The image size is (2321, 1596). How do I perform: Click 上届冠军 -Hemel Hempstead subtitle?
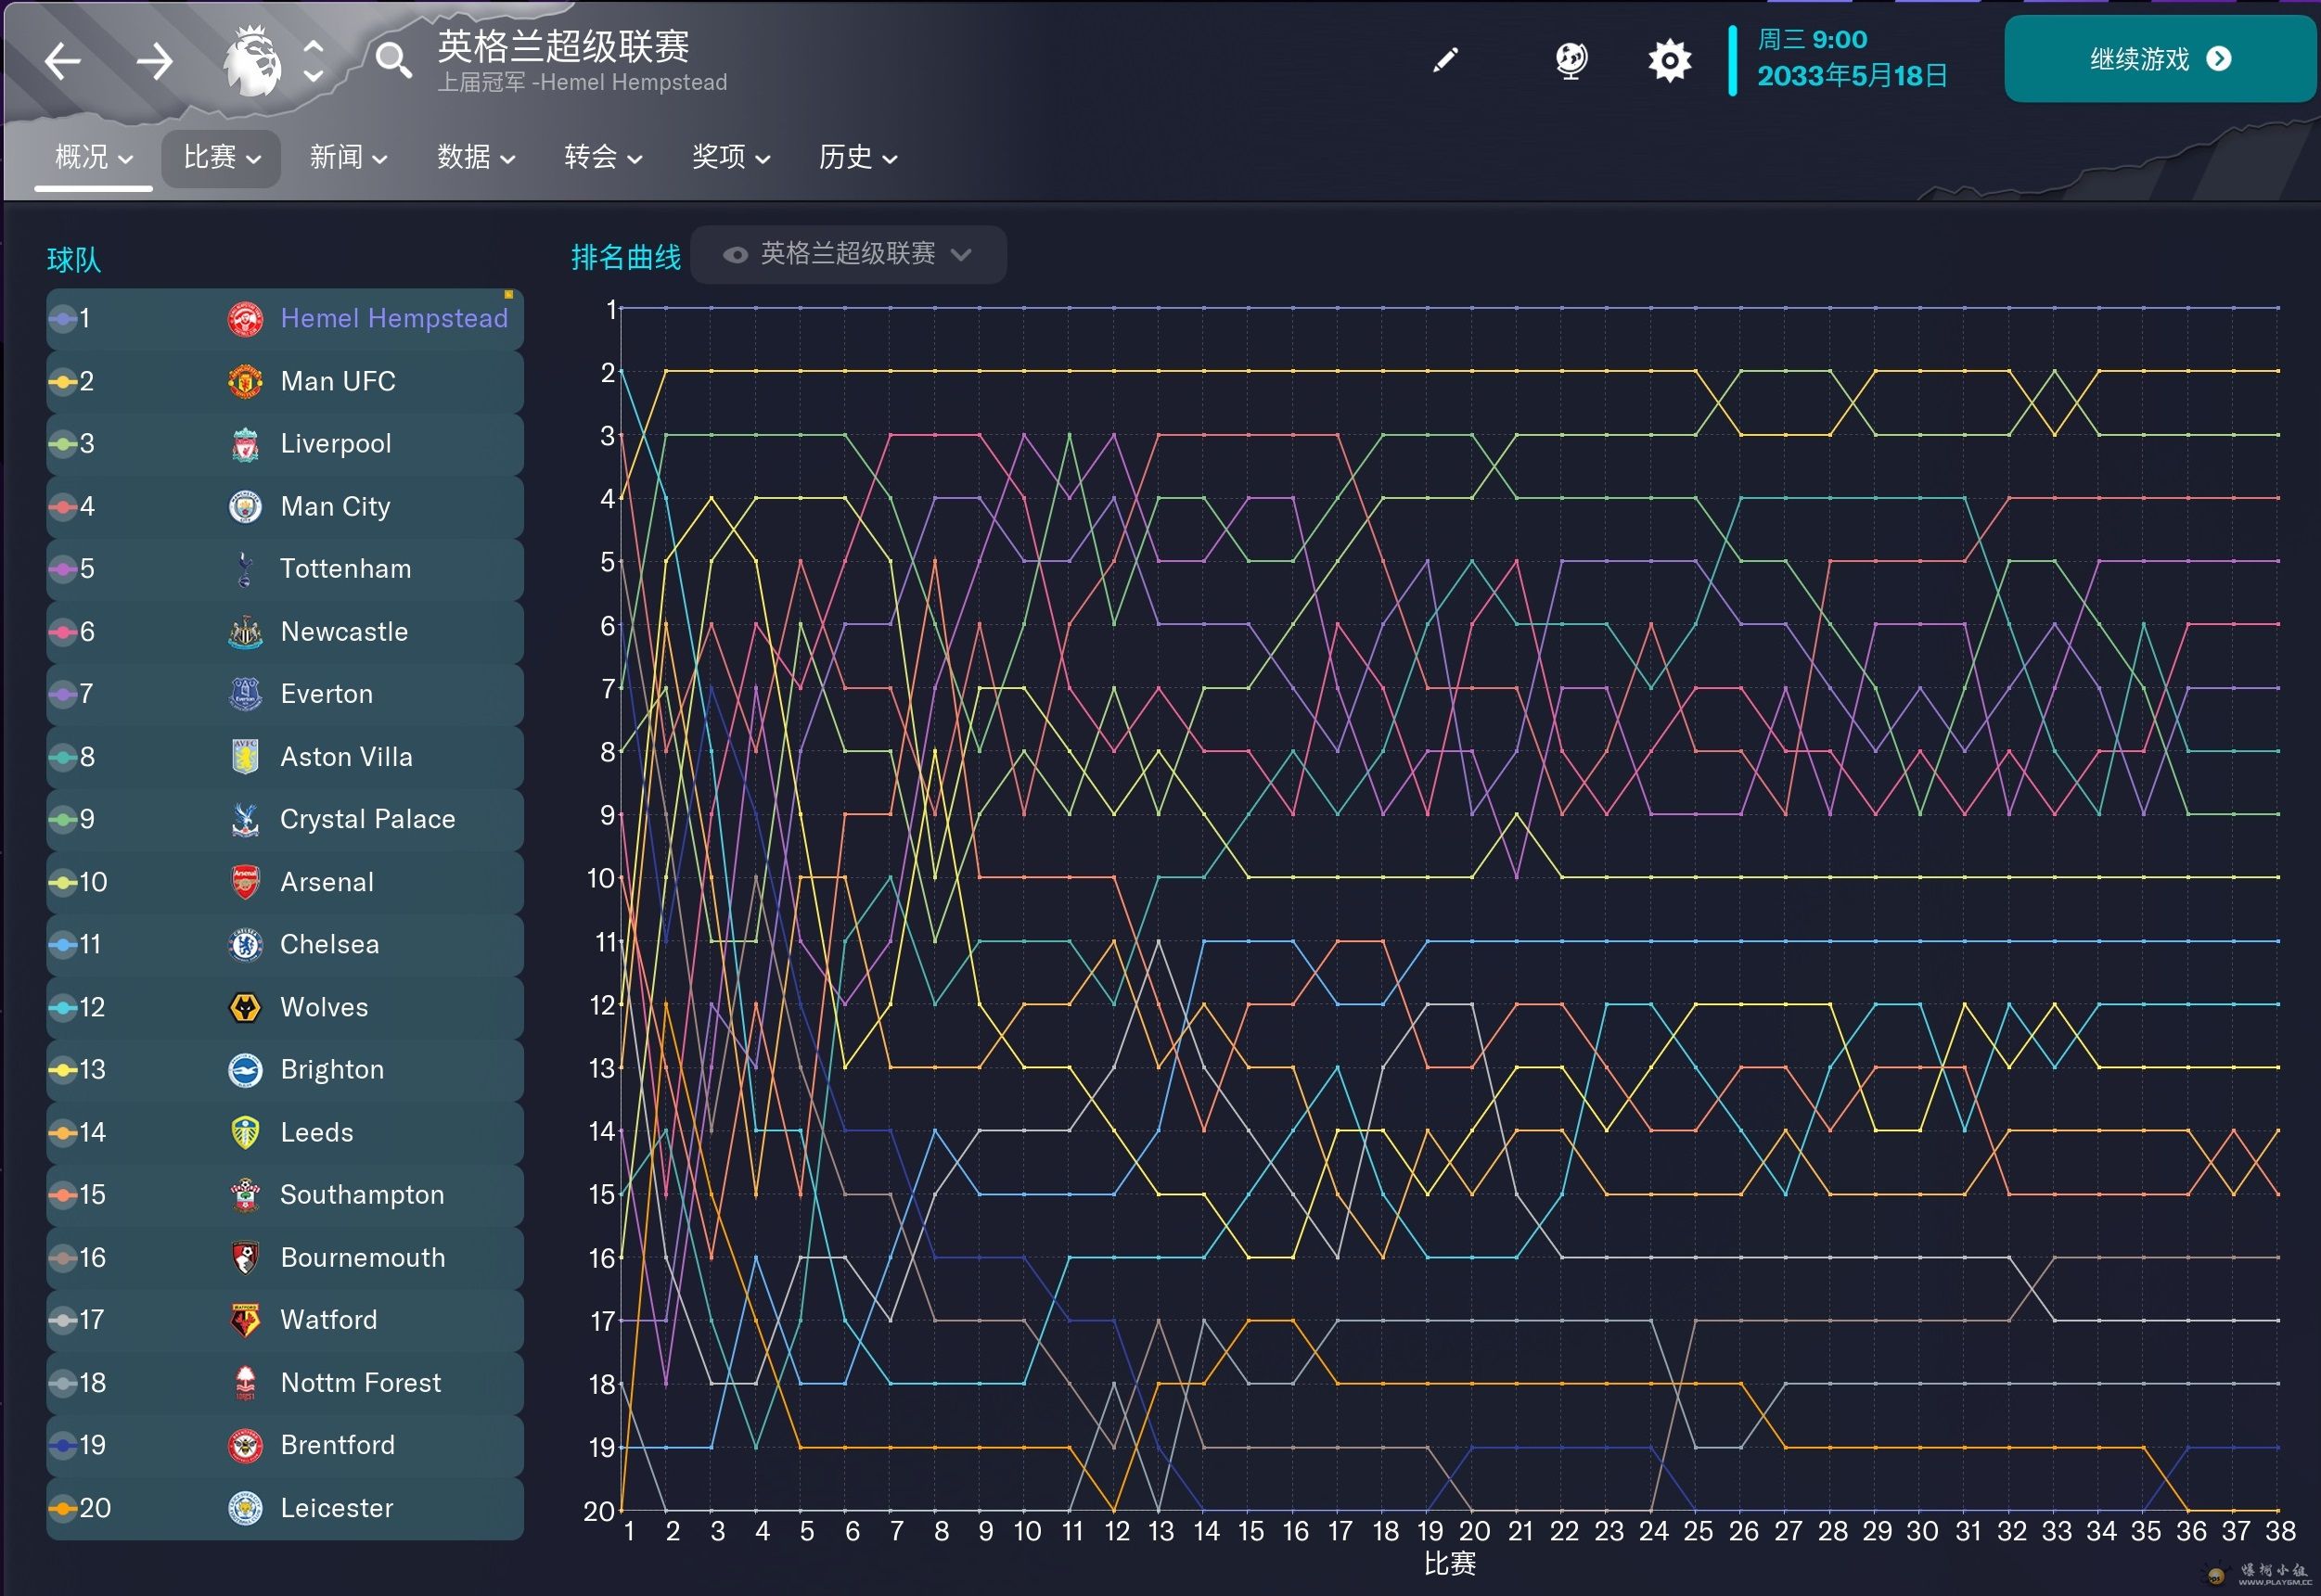click(582, 83)
